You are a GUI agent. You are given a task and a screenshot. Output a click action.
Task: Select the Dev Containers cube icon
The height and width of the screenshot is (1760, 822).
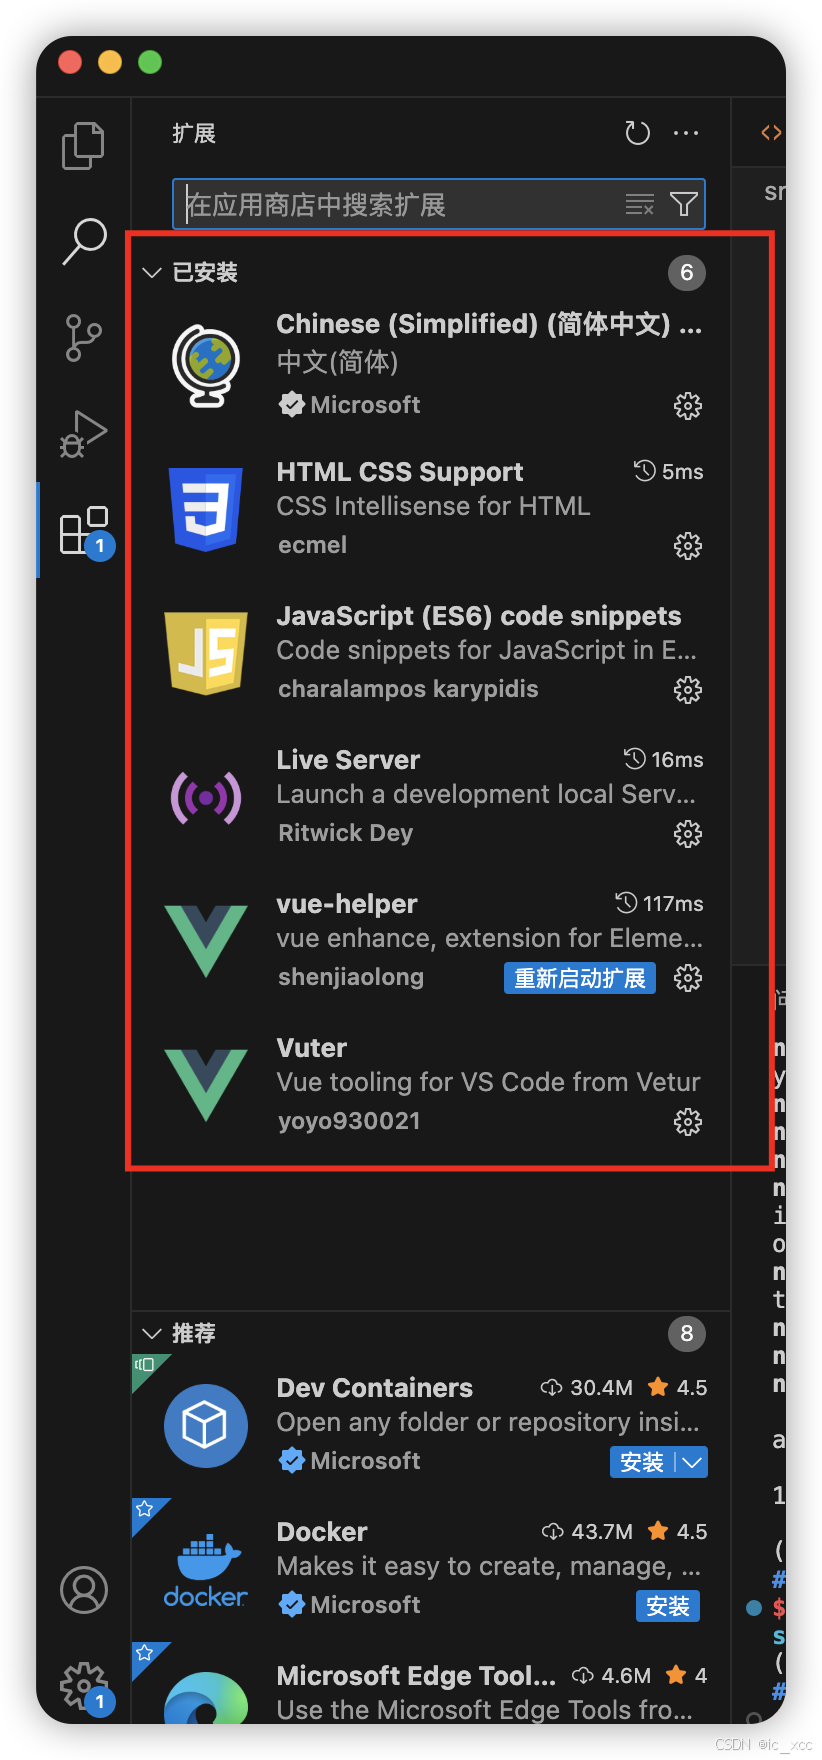[x=206, y=1426]
